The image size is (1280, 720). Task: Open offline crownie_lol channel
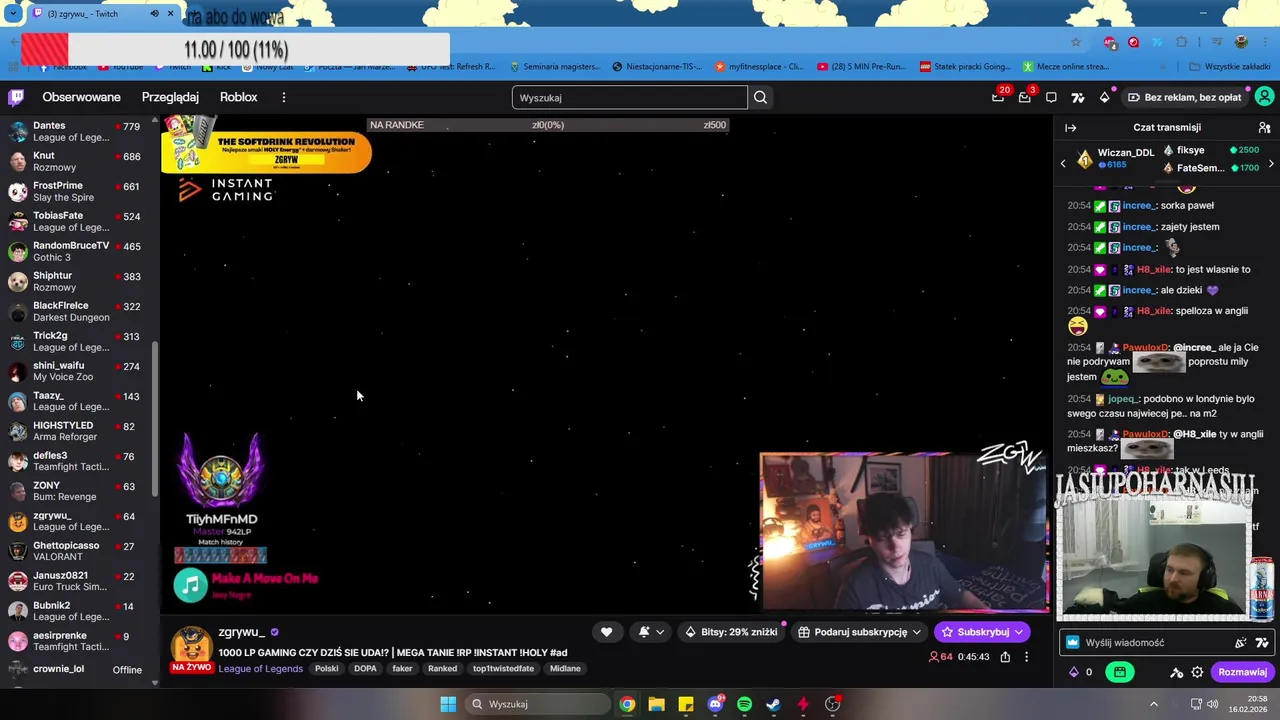(x=76, y=669)
